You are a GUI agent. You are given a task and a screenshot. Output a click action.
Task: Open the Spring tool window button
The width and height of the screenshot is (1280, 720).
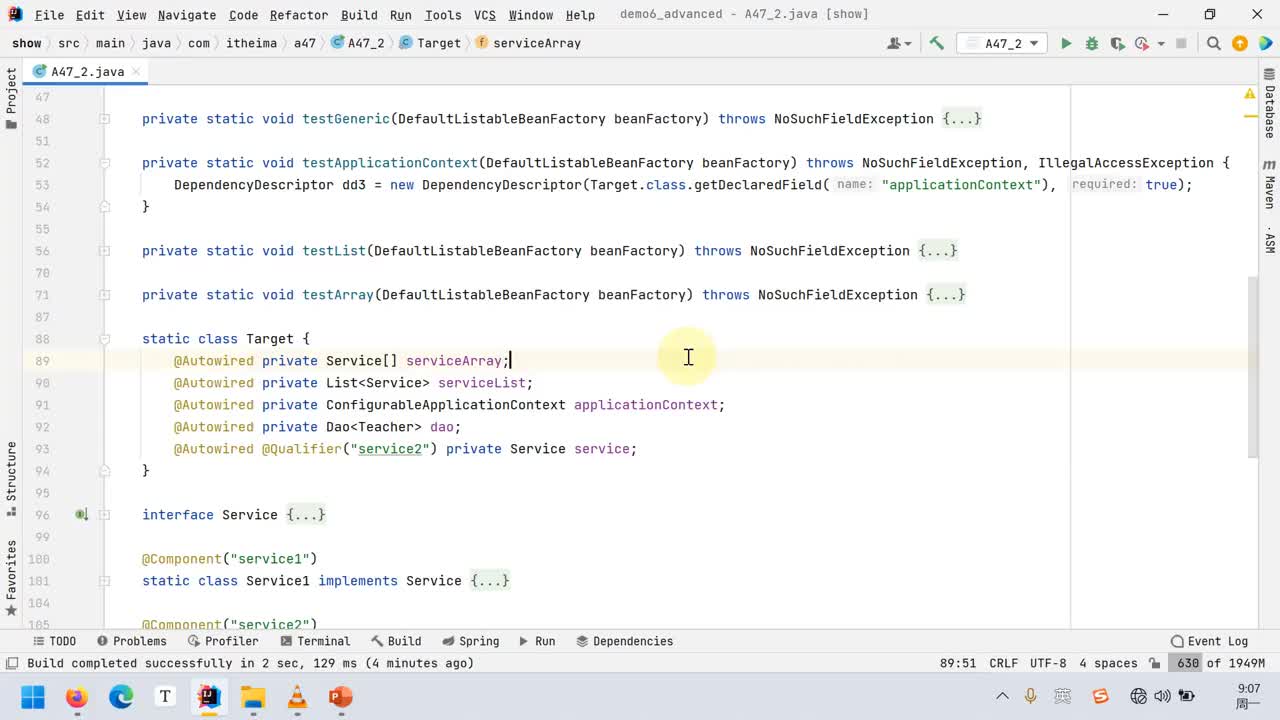coord(471,641)
